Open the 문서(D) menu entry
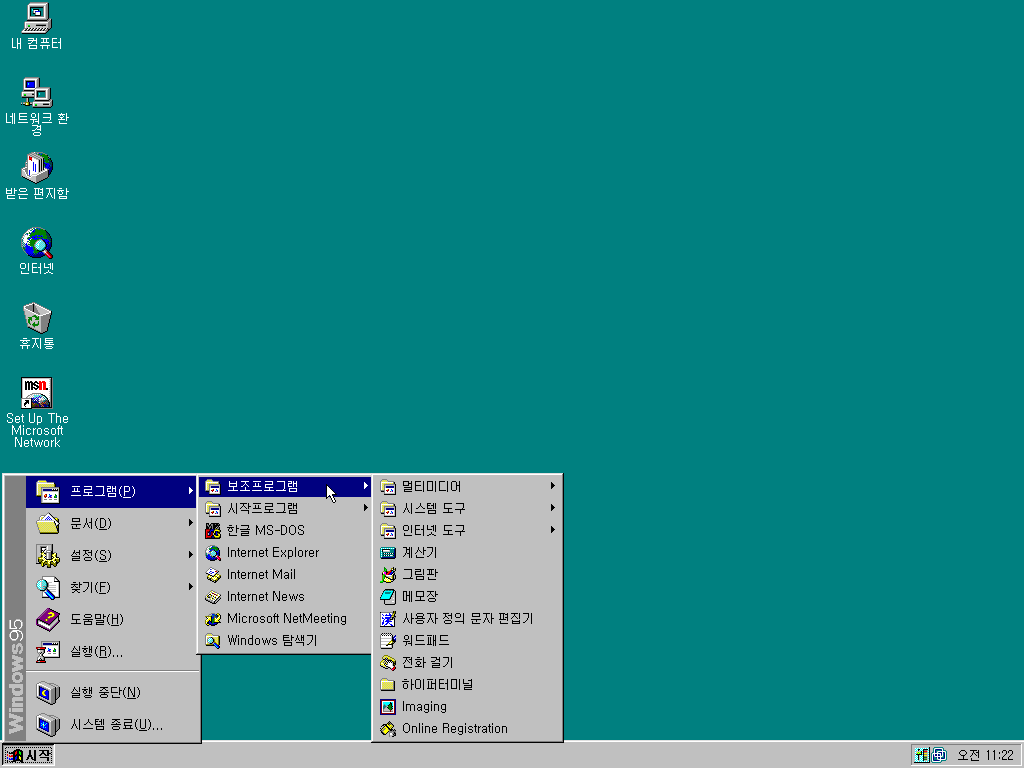This screenshot has height=768, width=1024. pos(111,523)
